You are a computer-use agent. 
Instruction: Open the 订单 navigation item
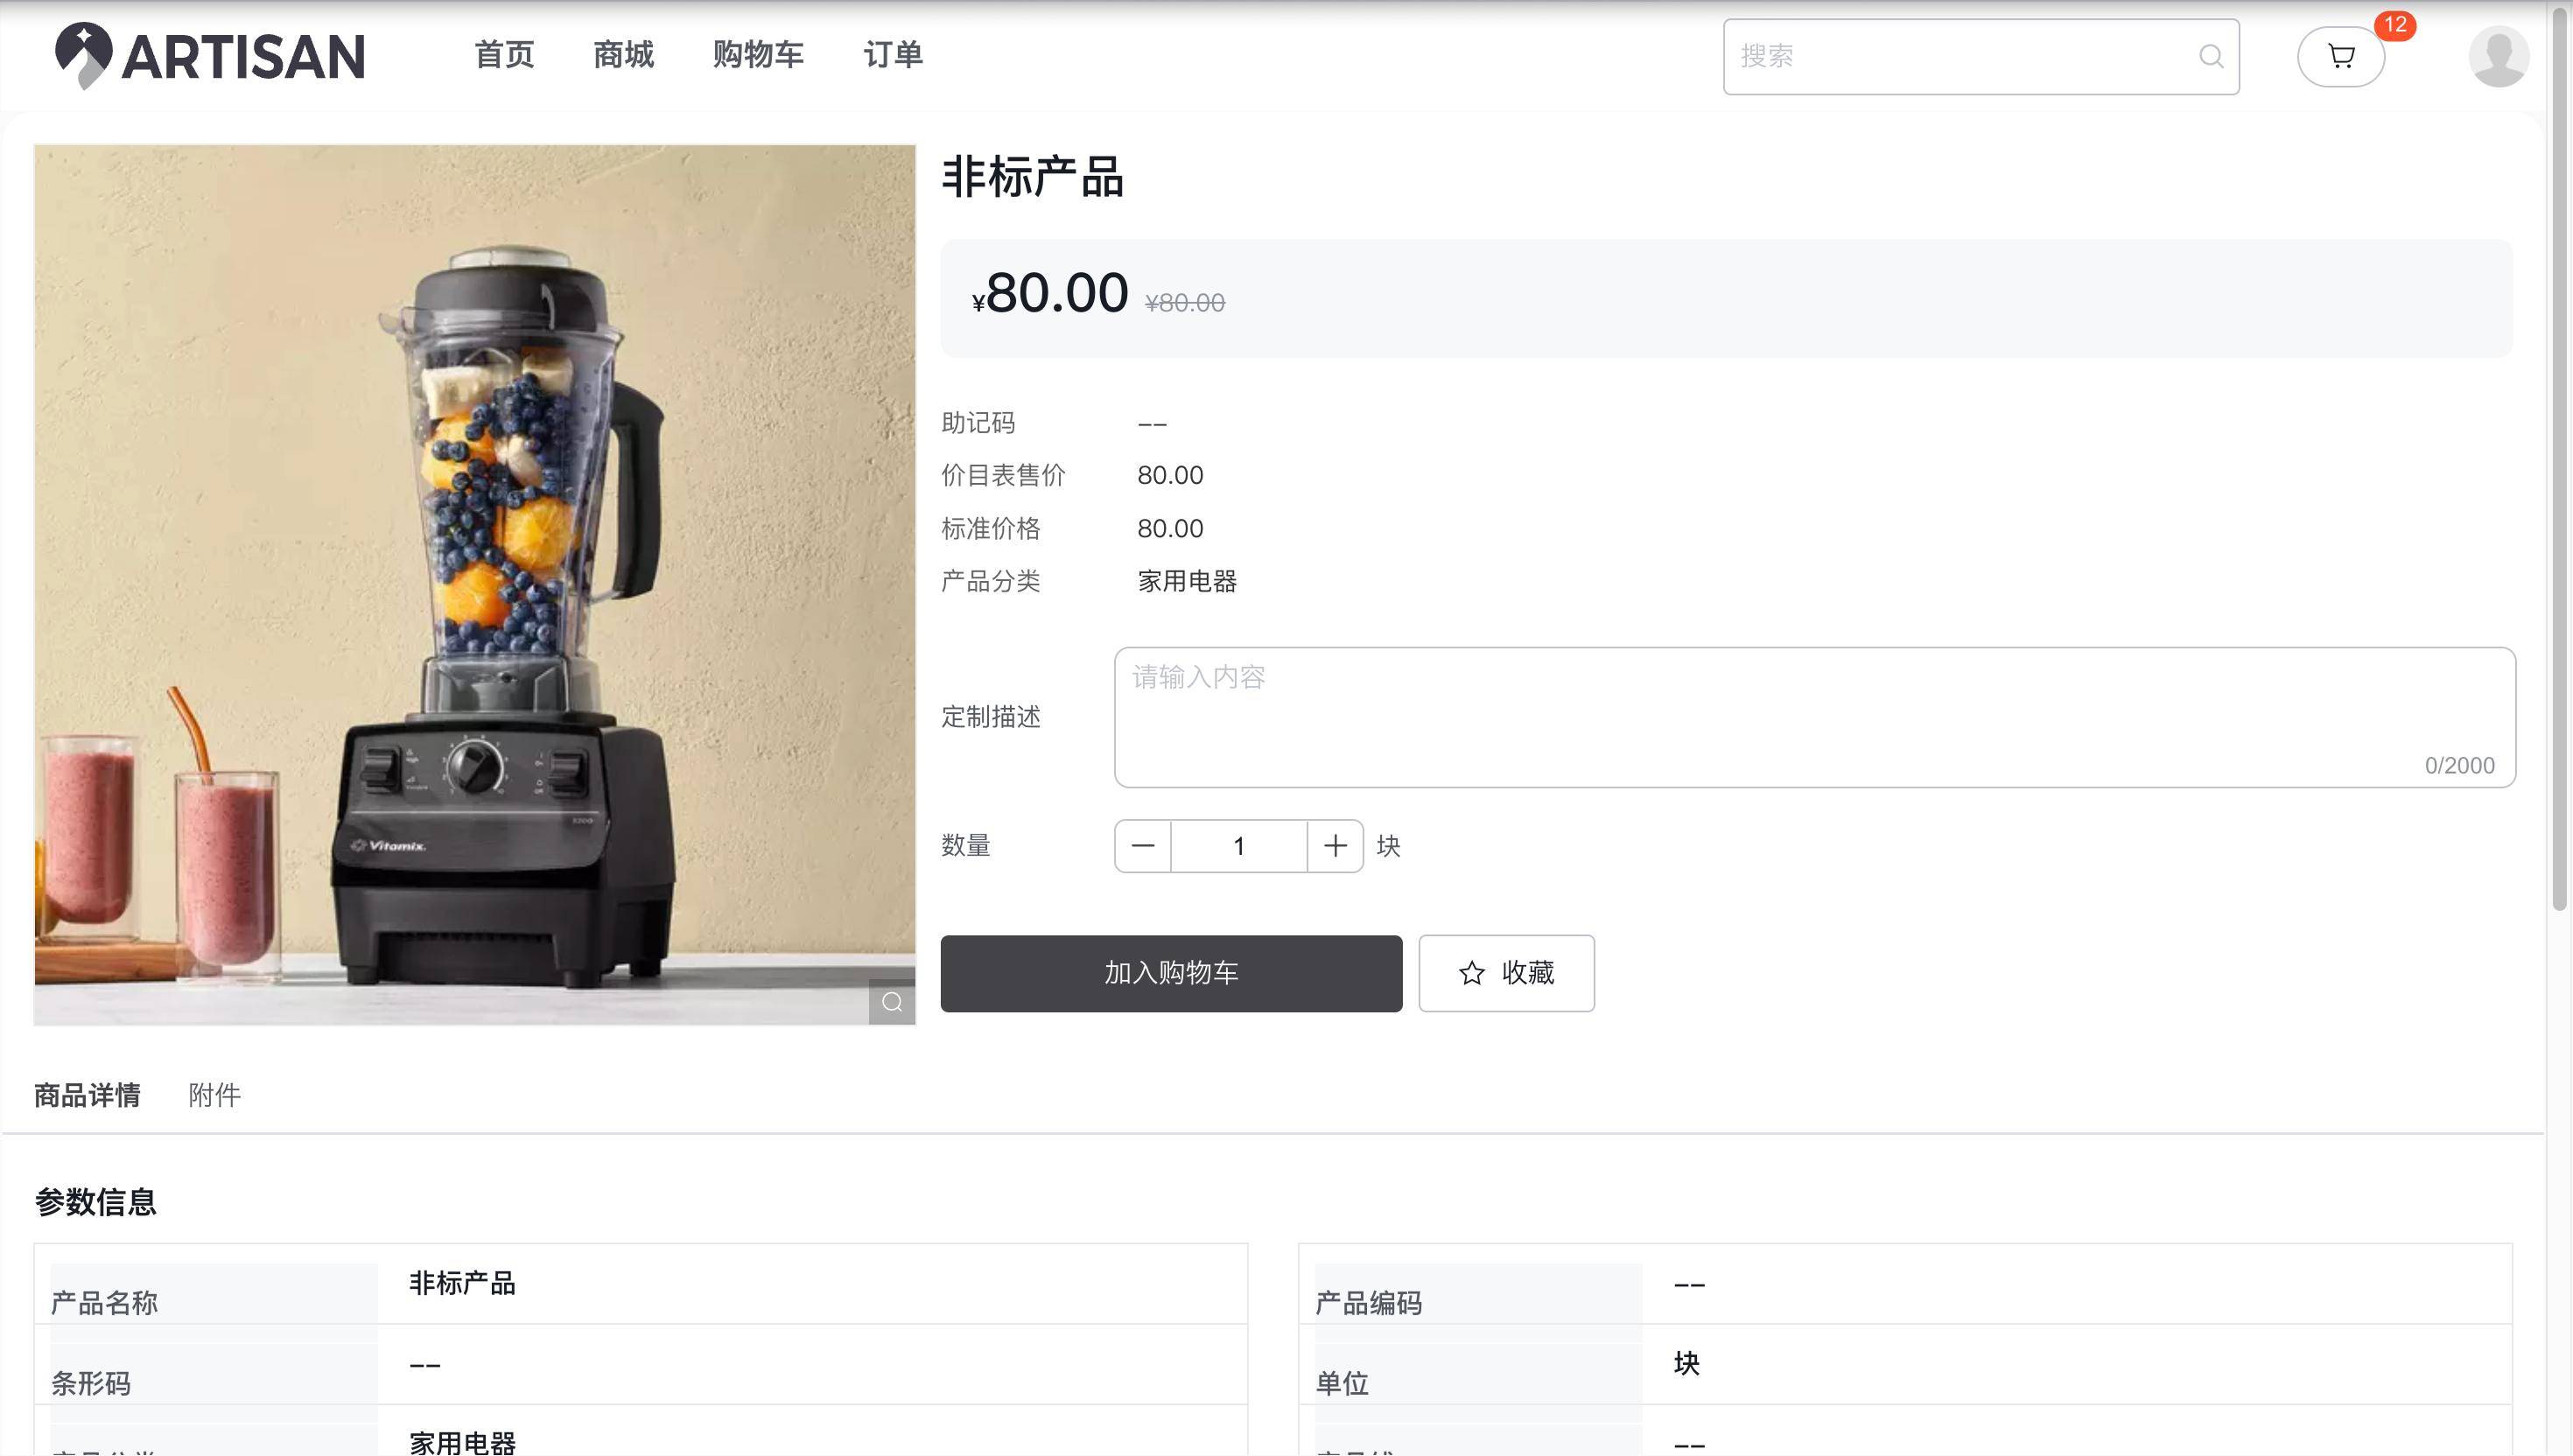[x=893, y=55]
